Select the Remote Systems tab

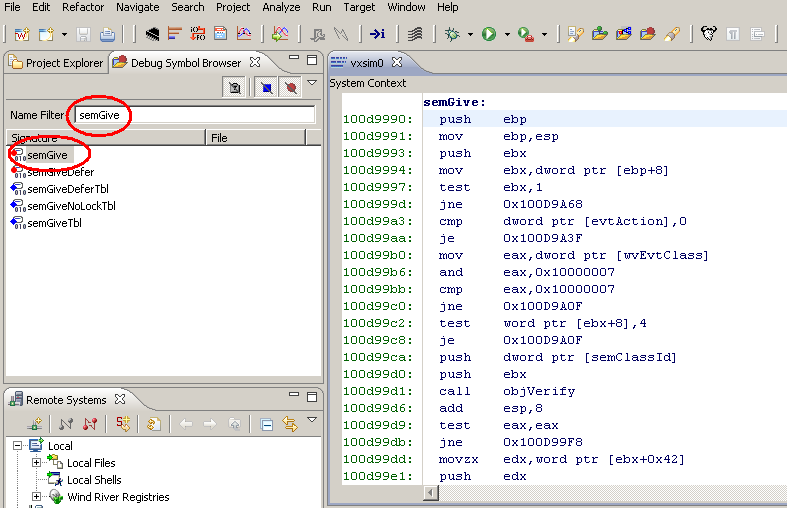click(66, 400)
